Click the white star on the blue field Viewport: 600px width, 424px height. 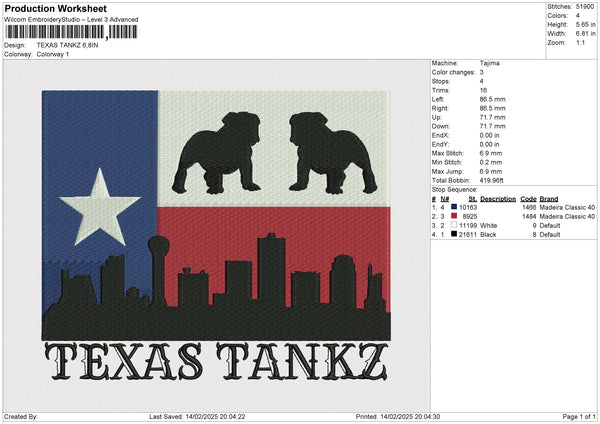(100, 208)
